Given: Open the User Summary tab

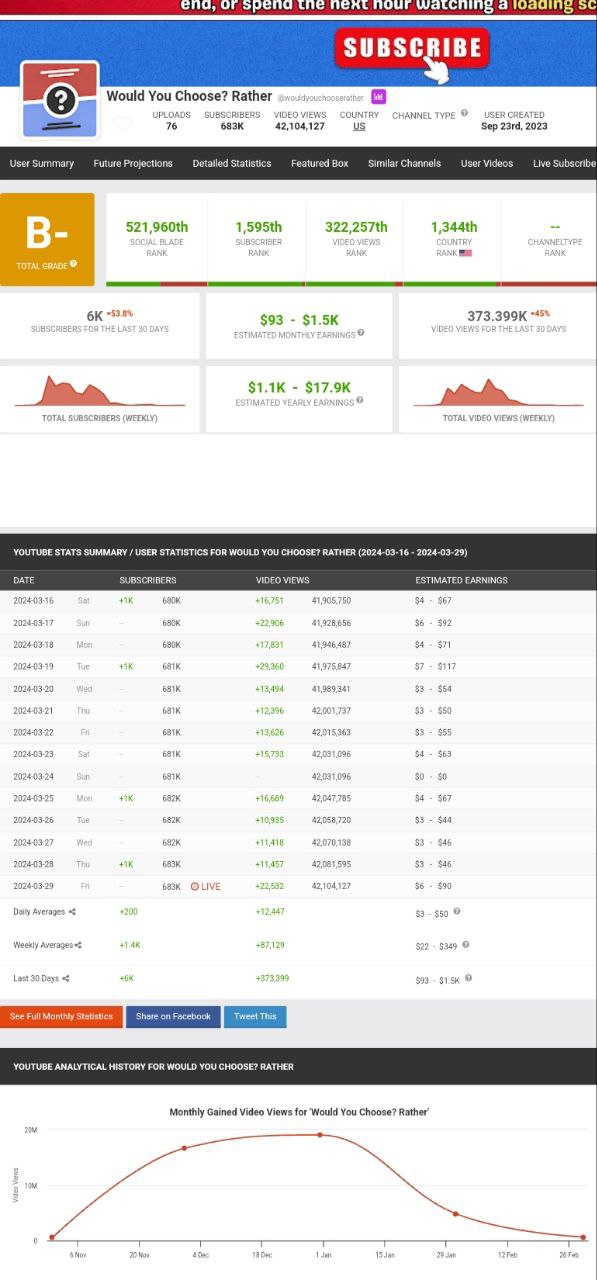Looking at the screenshot, I should pyautogui.click(x=42, y=163).
